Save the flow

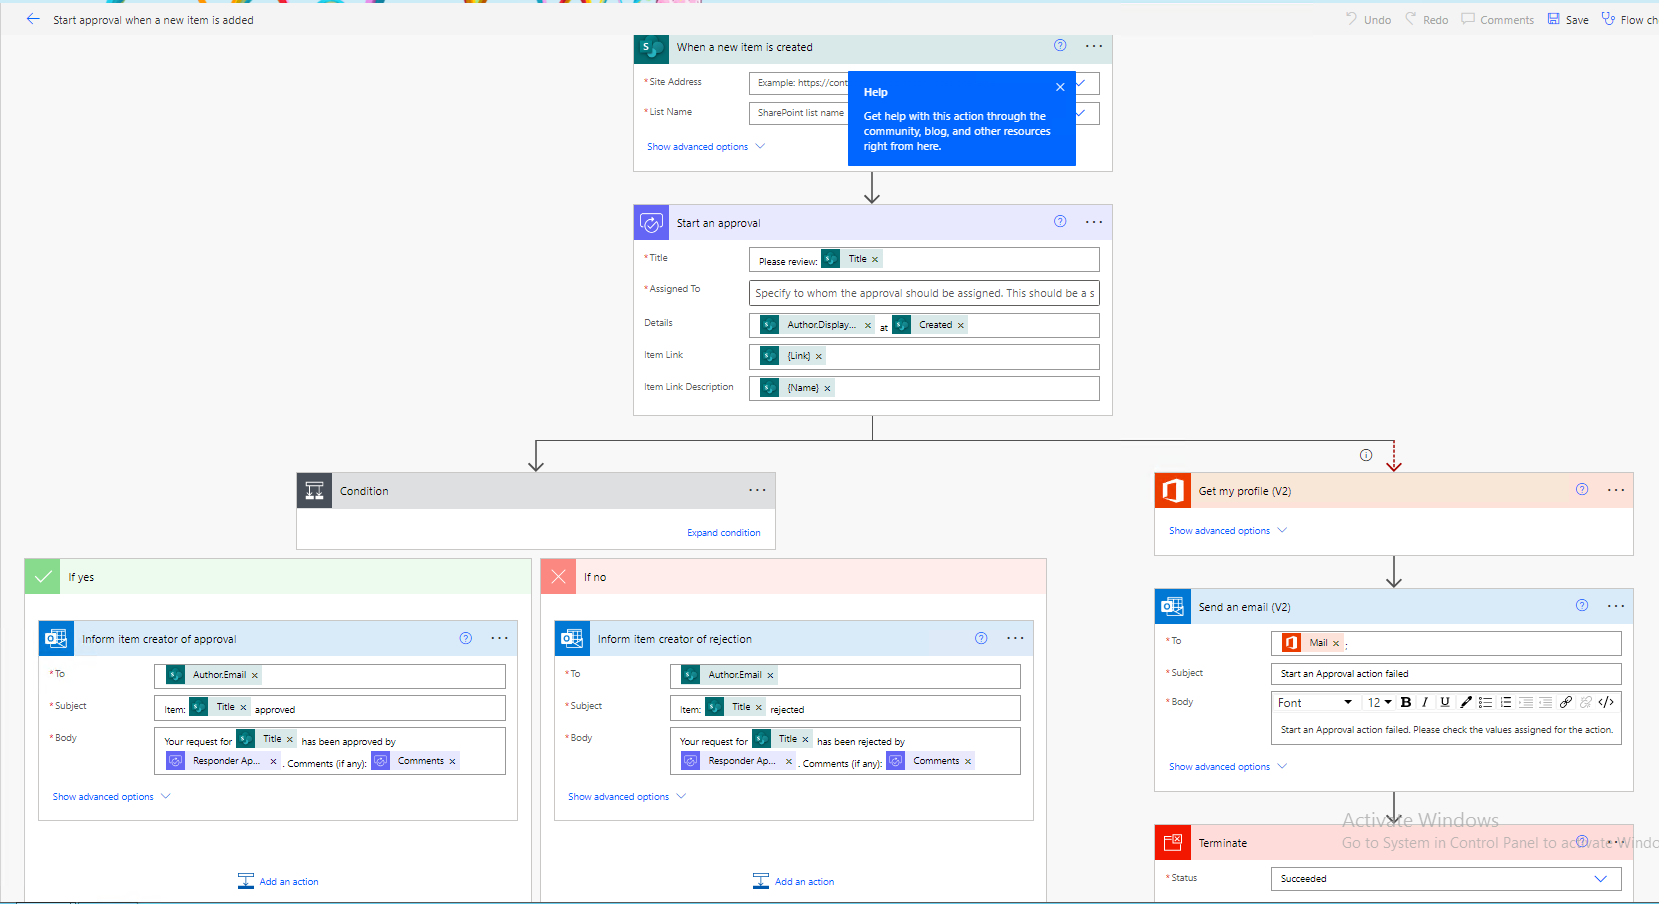click(1568, 20)
